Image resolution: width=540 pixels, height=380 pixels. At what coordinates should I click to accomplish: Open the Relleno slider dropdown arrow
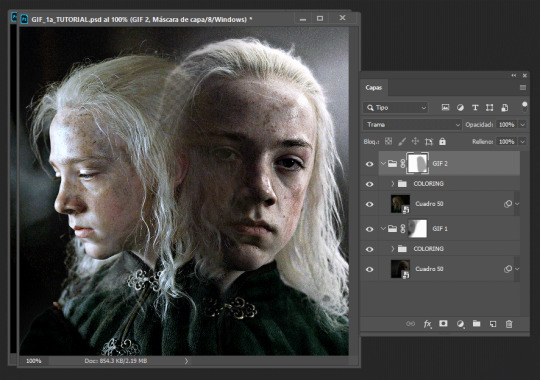pyautogui.click(x=522, y=141)
